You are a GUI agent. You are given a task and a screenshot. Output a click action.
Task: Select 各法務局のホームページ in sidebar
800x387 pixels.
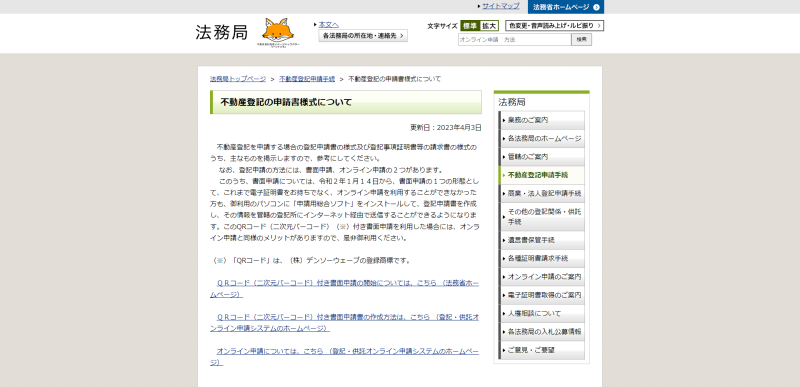coord(542,139)
